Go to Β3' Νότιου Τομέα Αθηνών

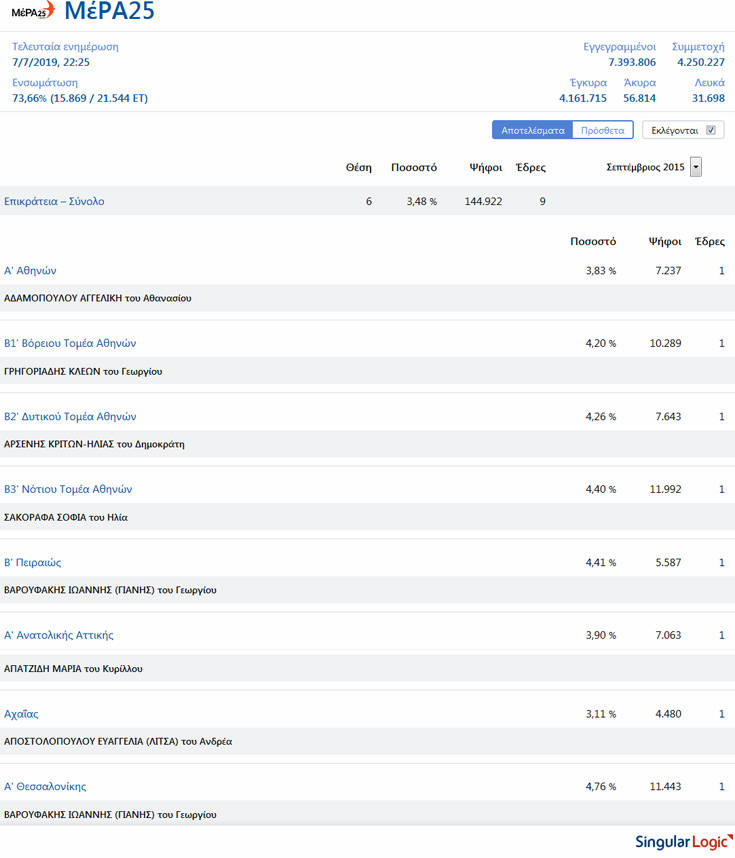pyautogui.click(x=68, y=489)
